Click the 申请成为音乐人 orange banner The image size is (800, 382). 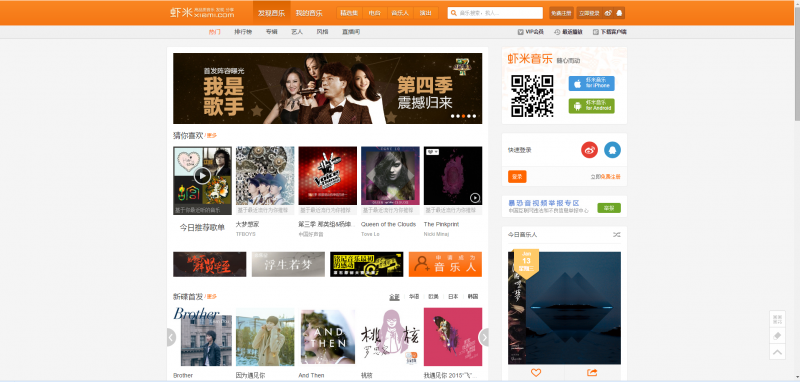click(x=445, y=264)
